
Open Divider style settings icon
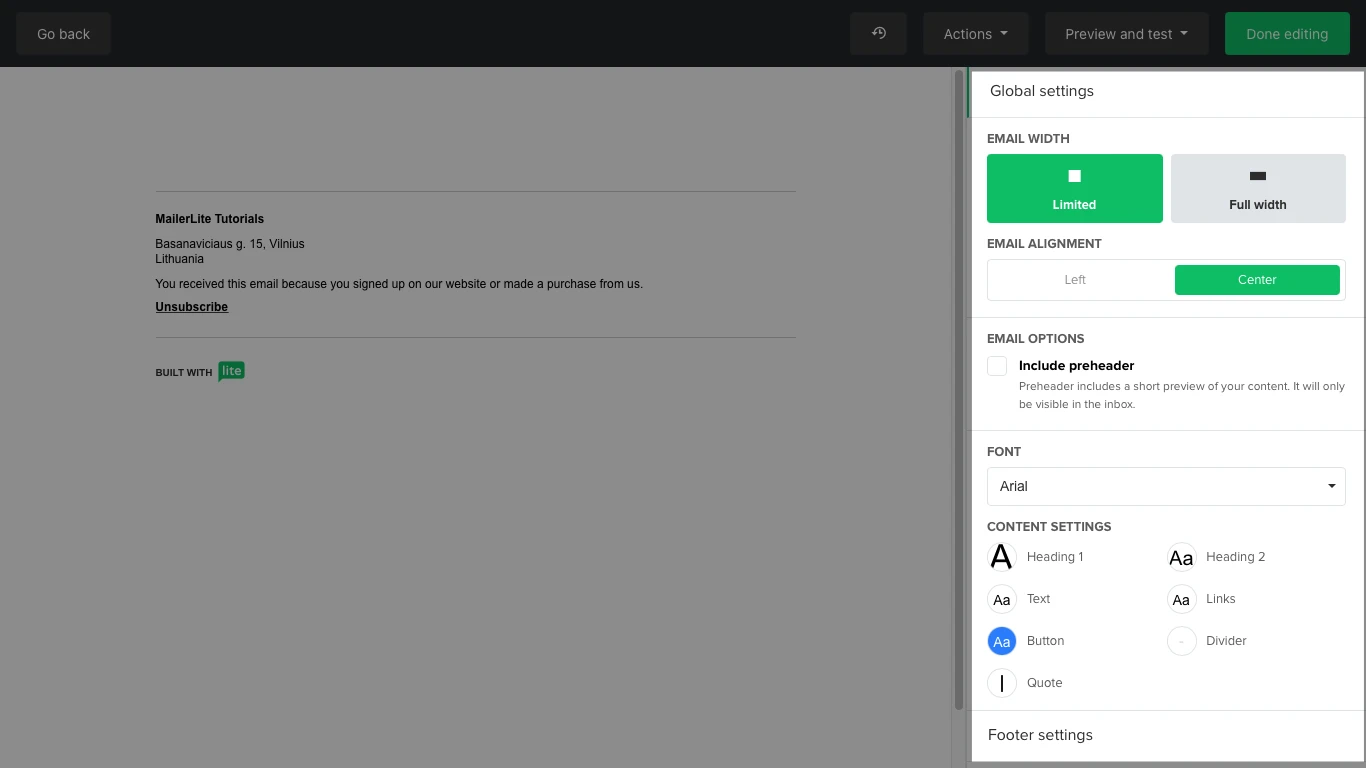[x=1181, y=641]
